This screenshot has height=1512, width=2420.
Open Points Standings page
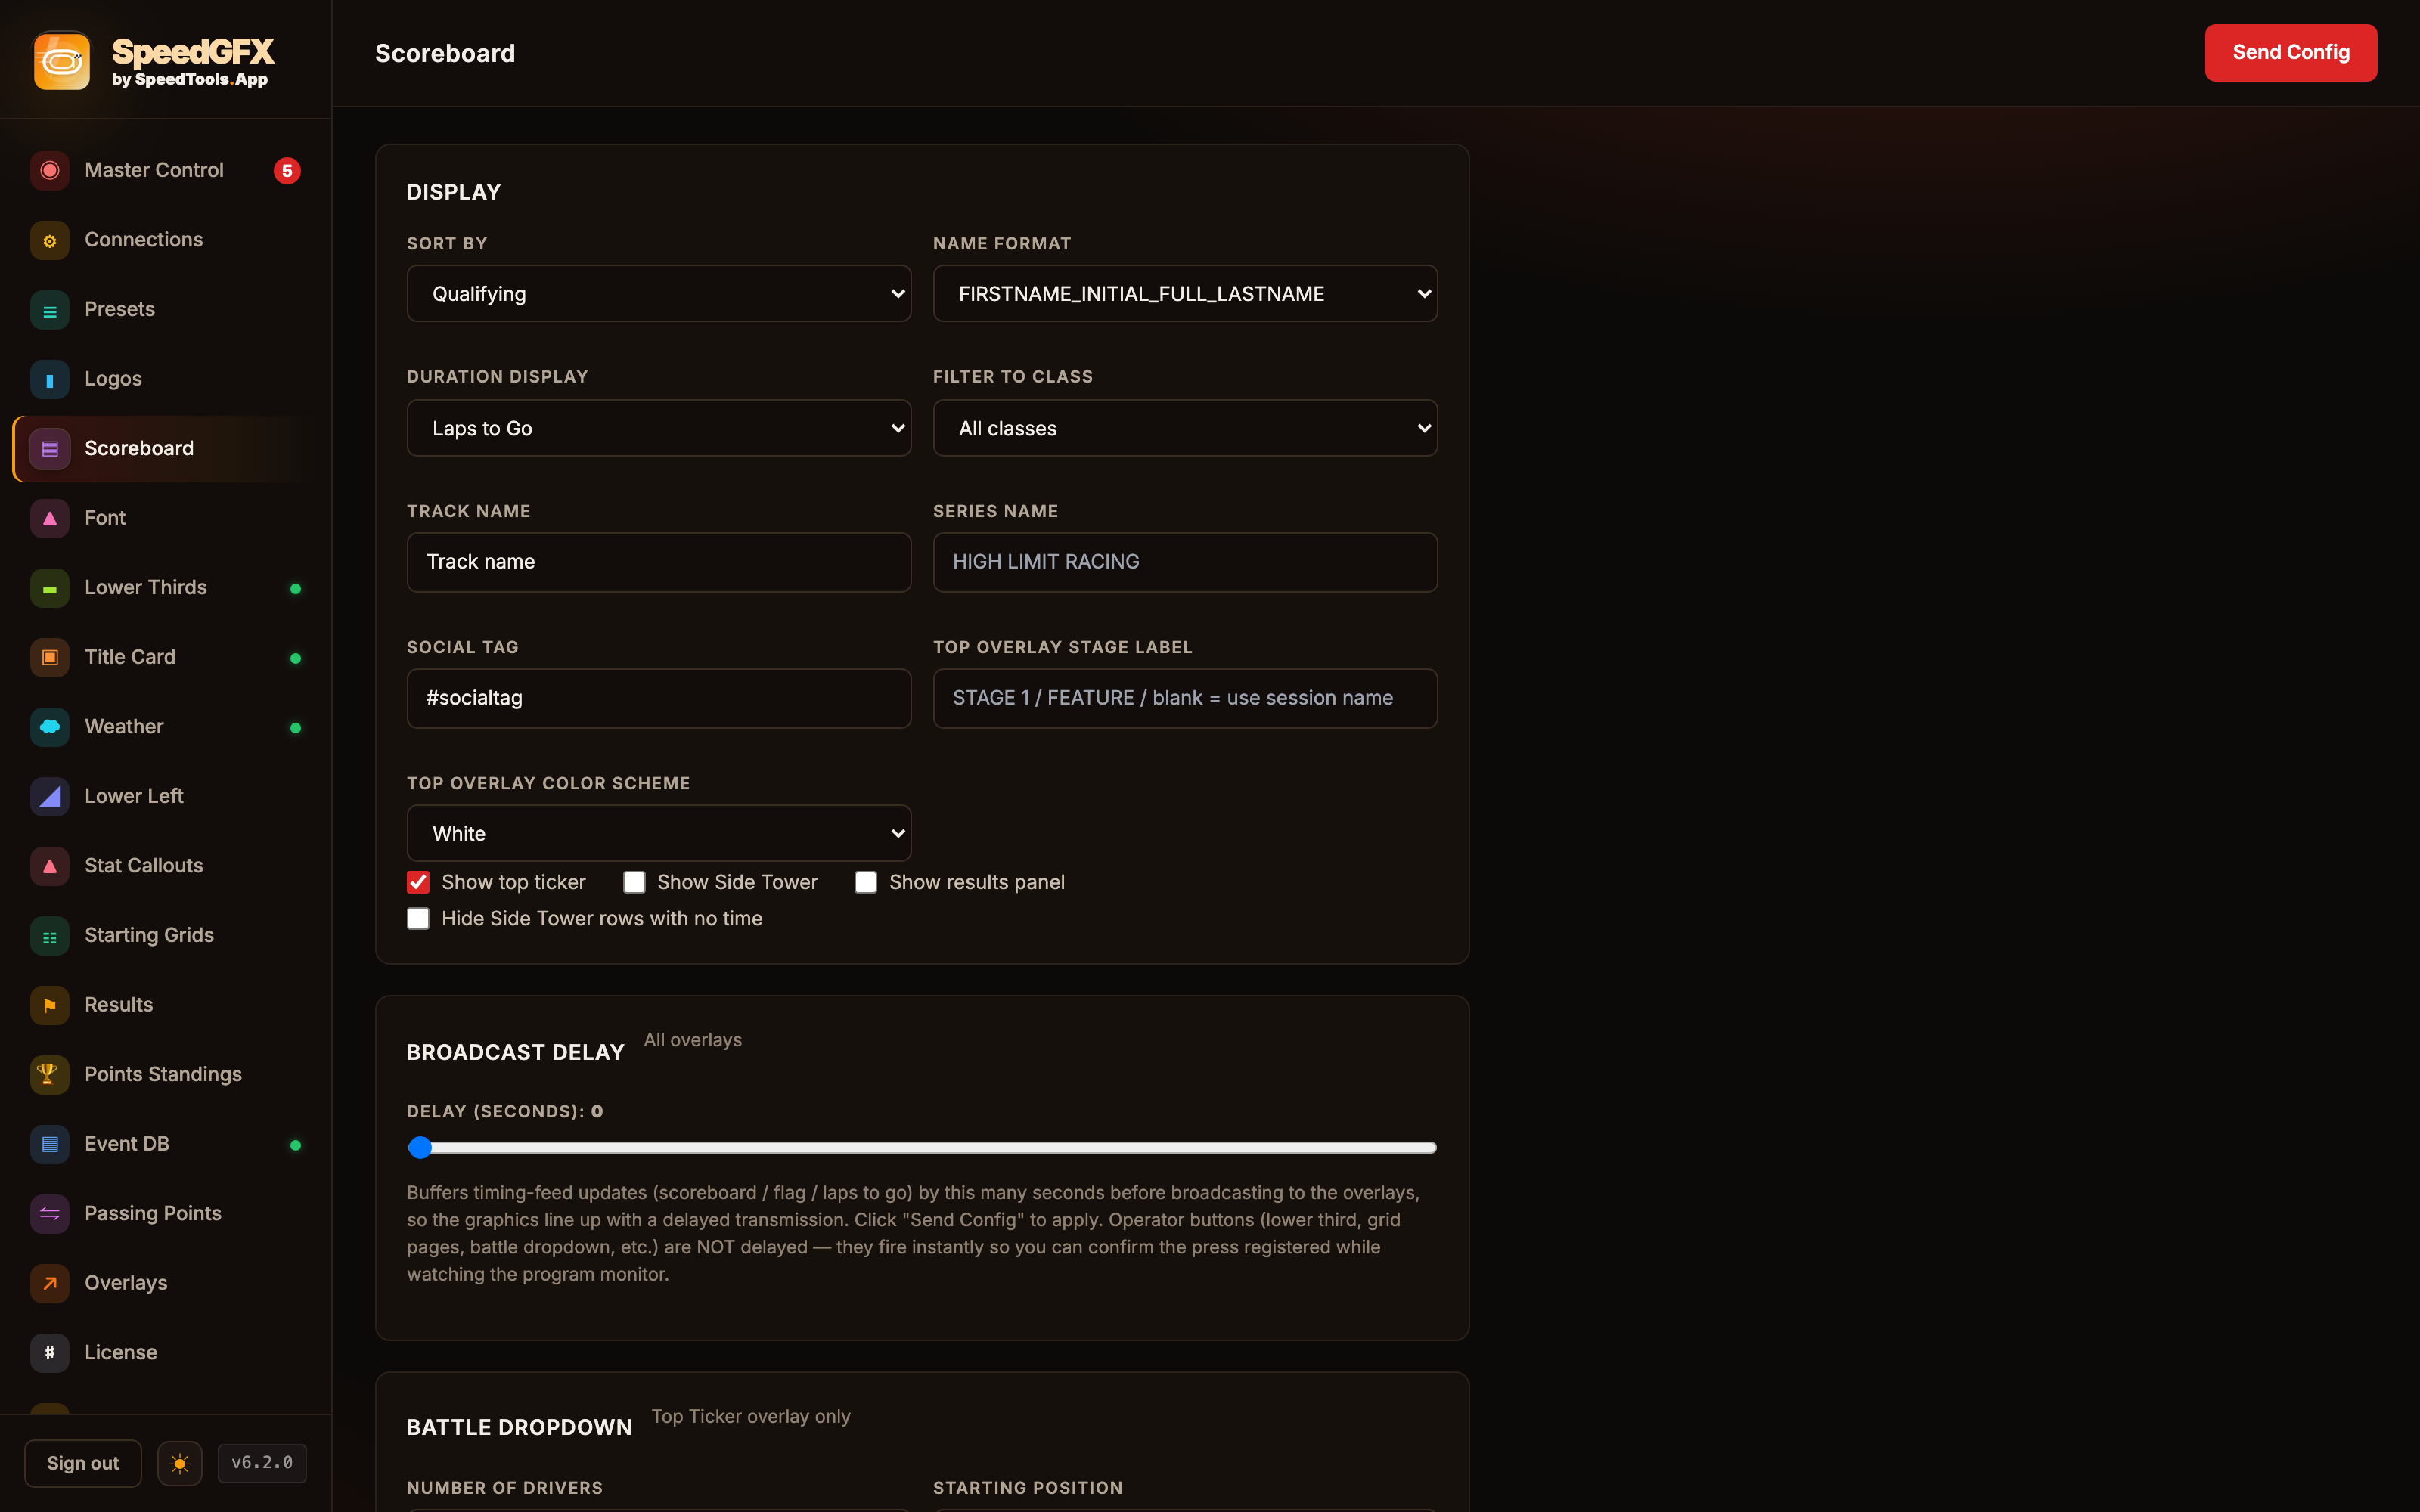165,1075
